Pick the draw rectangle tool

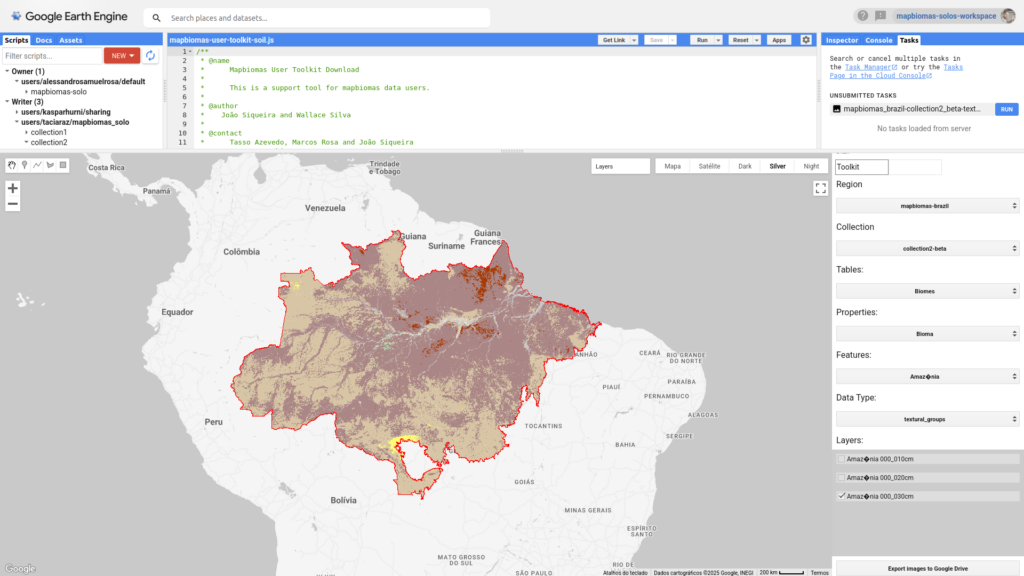tap(62, 165)
